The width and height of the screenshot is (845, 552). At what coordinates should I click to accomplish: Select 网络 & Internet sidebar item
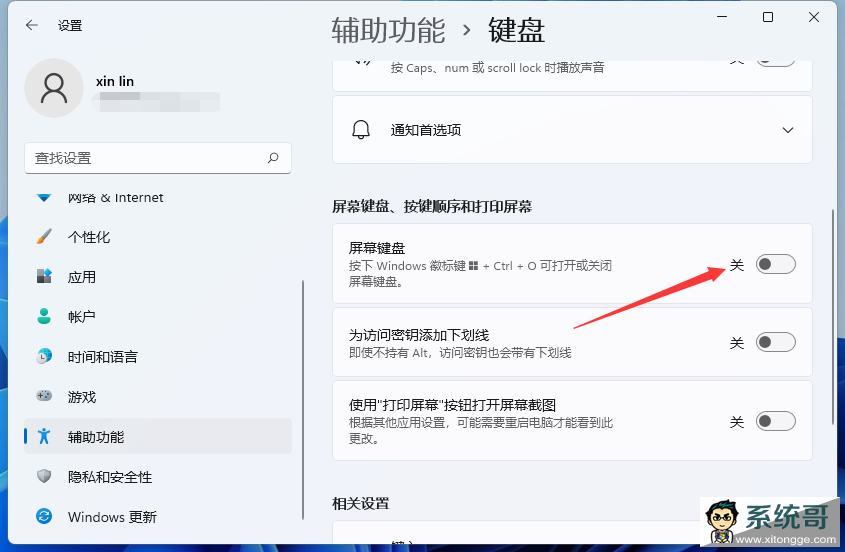(x=158, y=198)
